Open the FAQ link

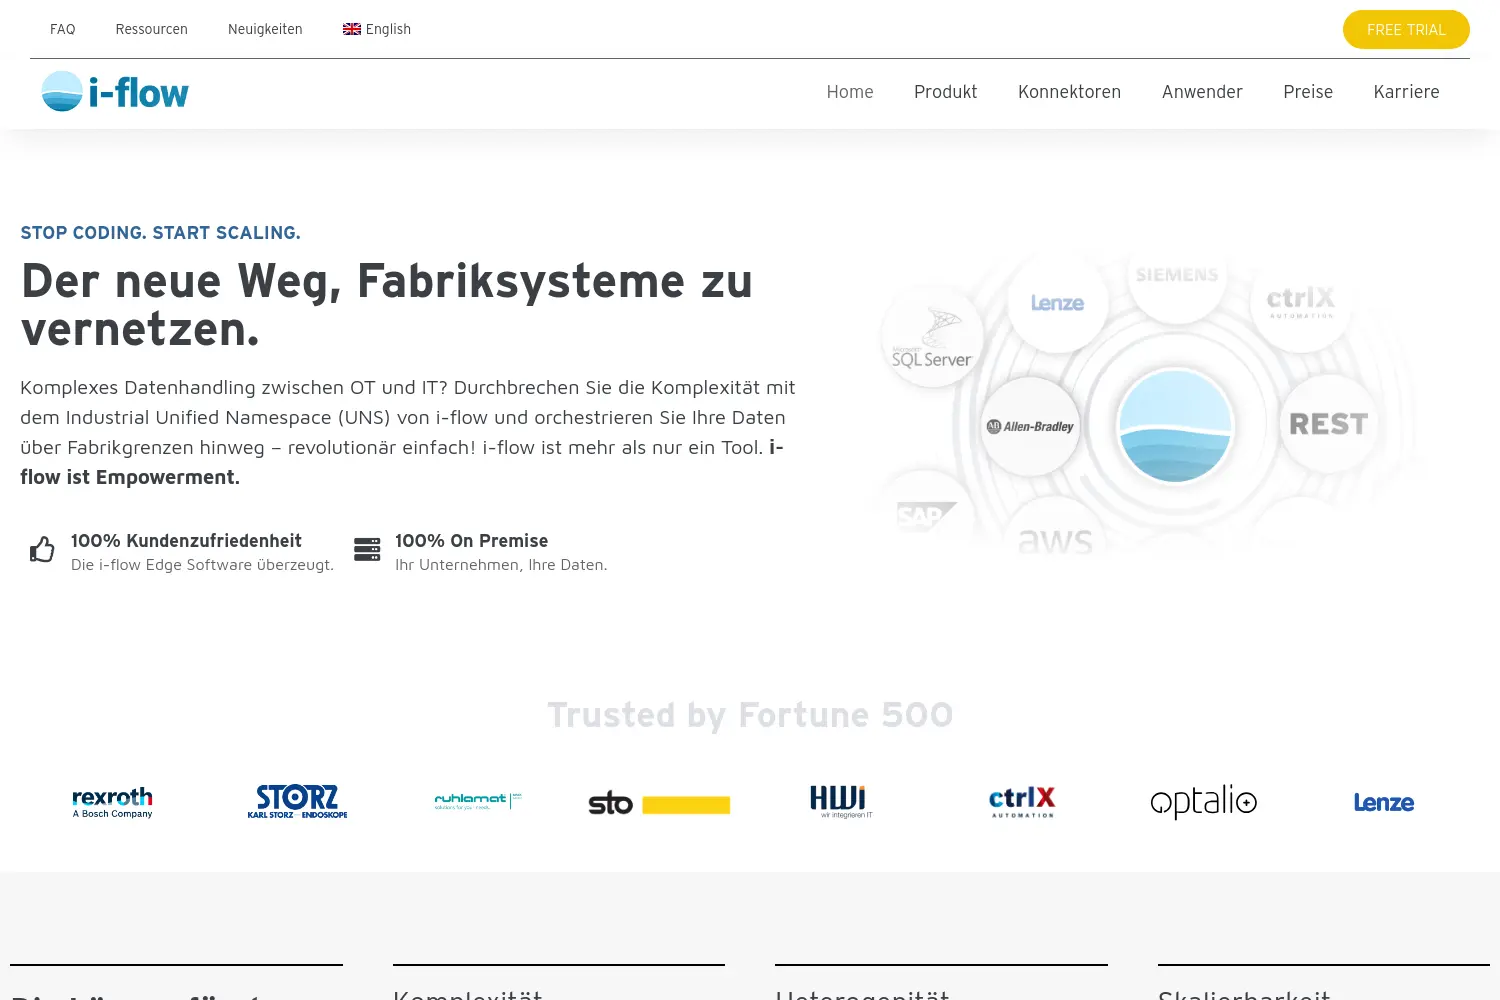[x=63, y=29]
